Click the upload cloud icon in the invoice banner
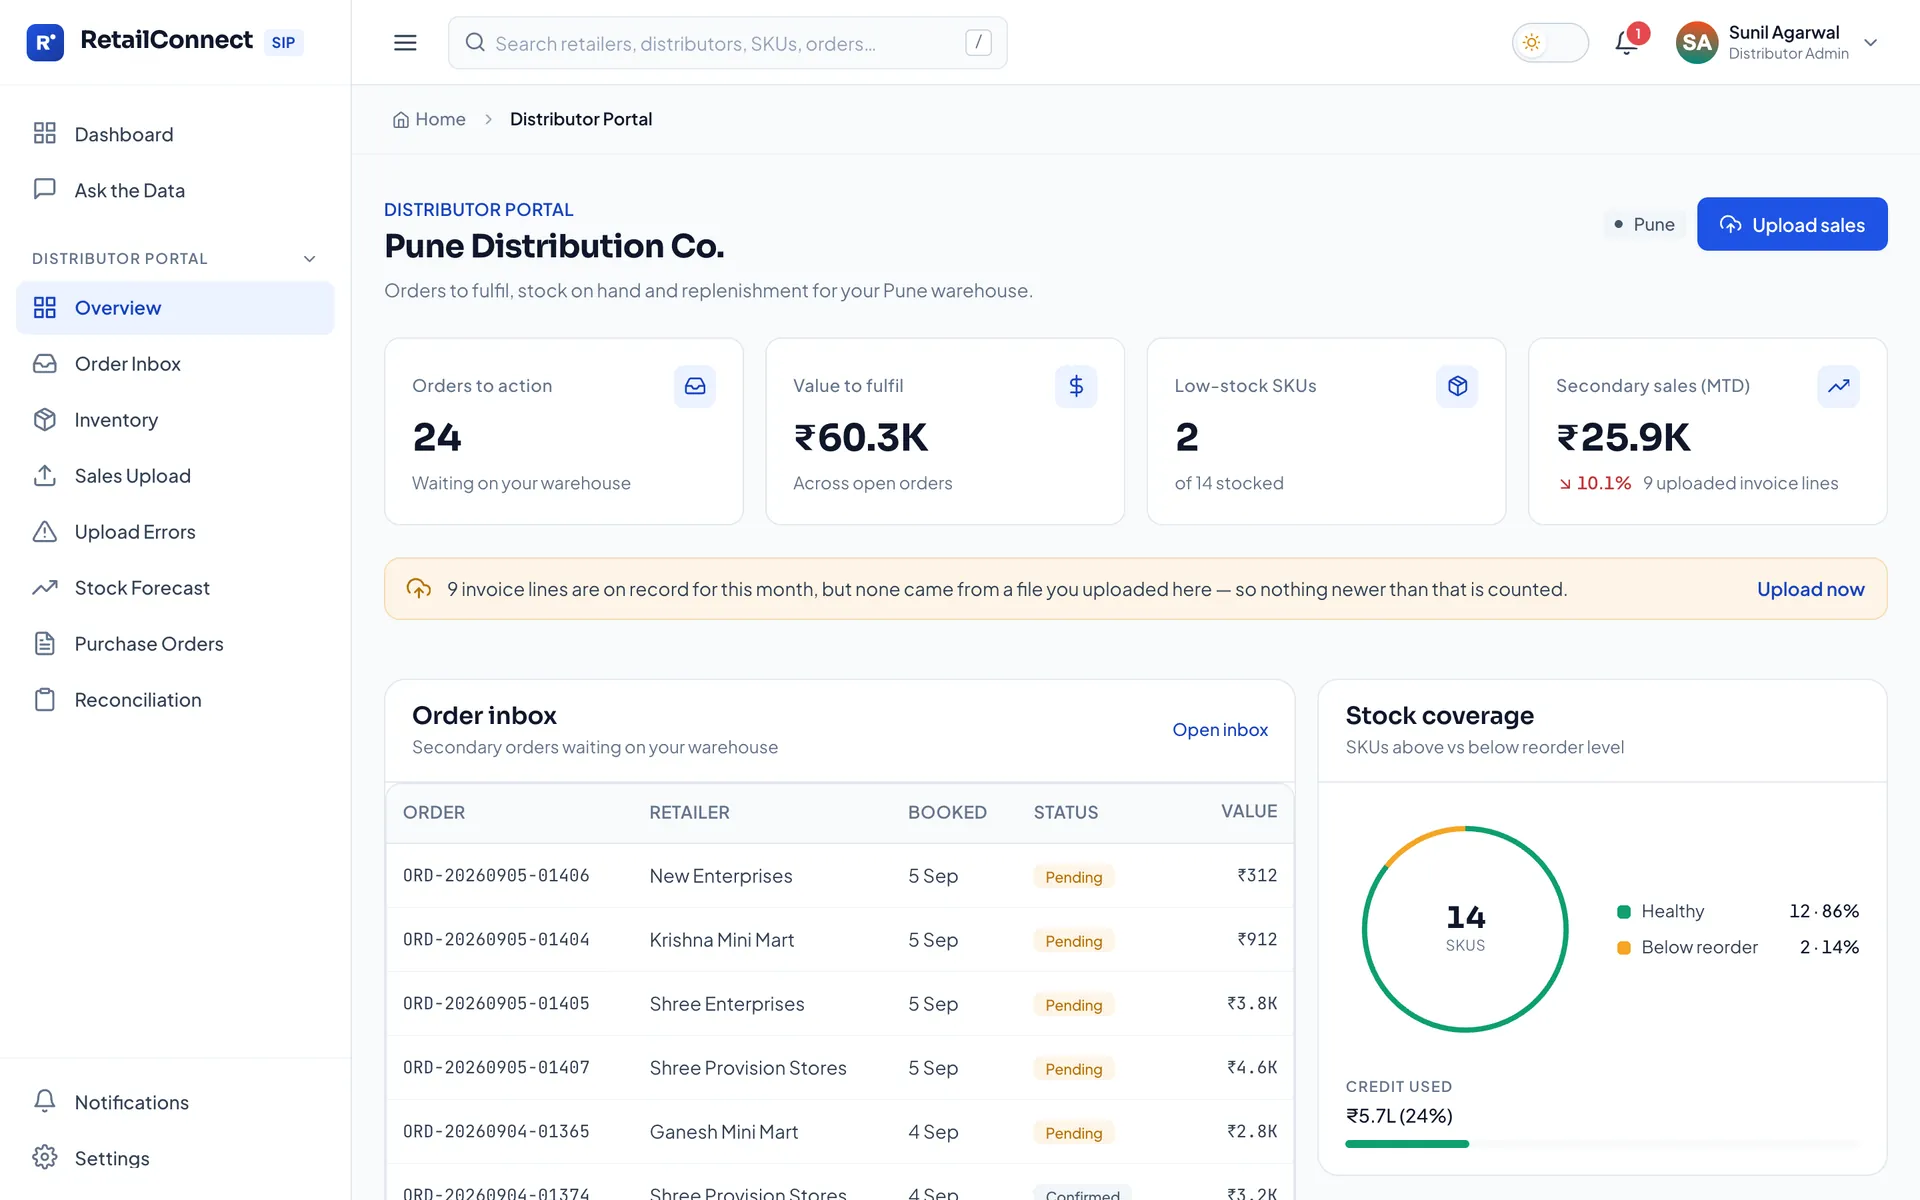The width and height of the screenshot is (1920, 1200). (x=419, y=589)
